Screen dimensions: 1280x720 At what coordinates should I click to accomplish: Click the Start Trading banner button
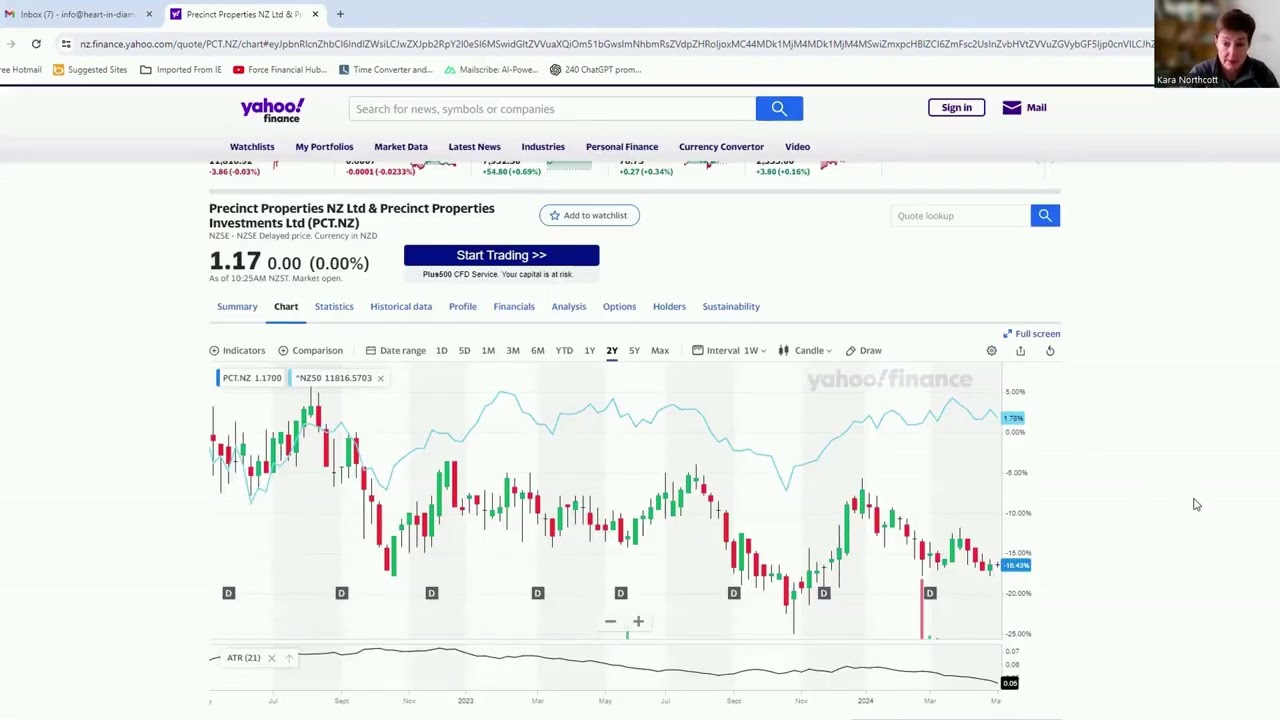coord(501,256)
